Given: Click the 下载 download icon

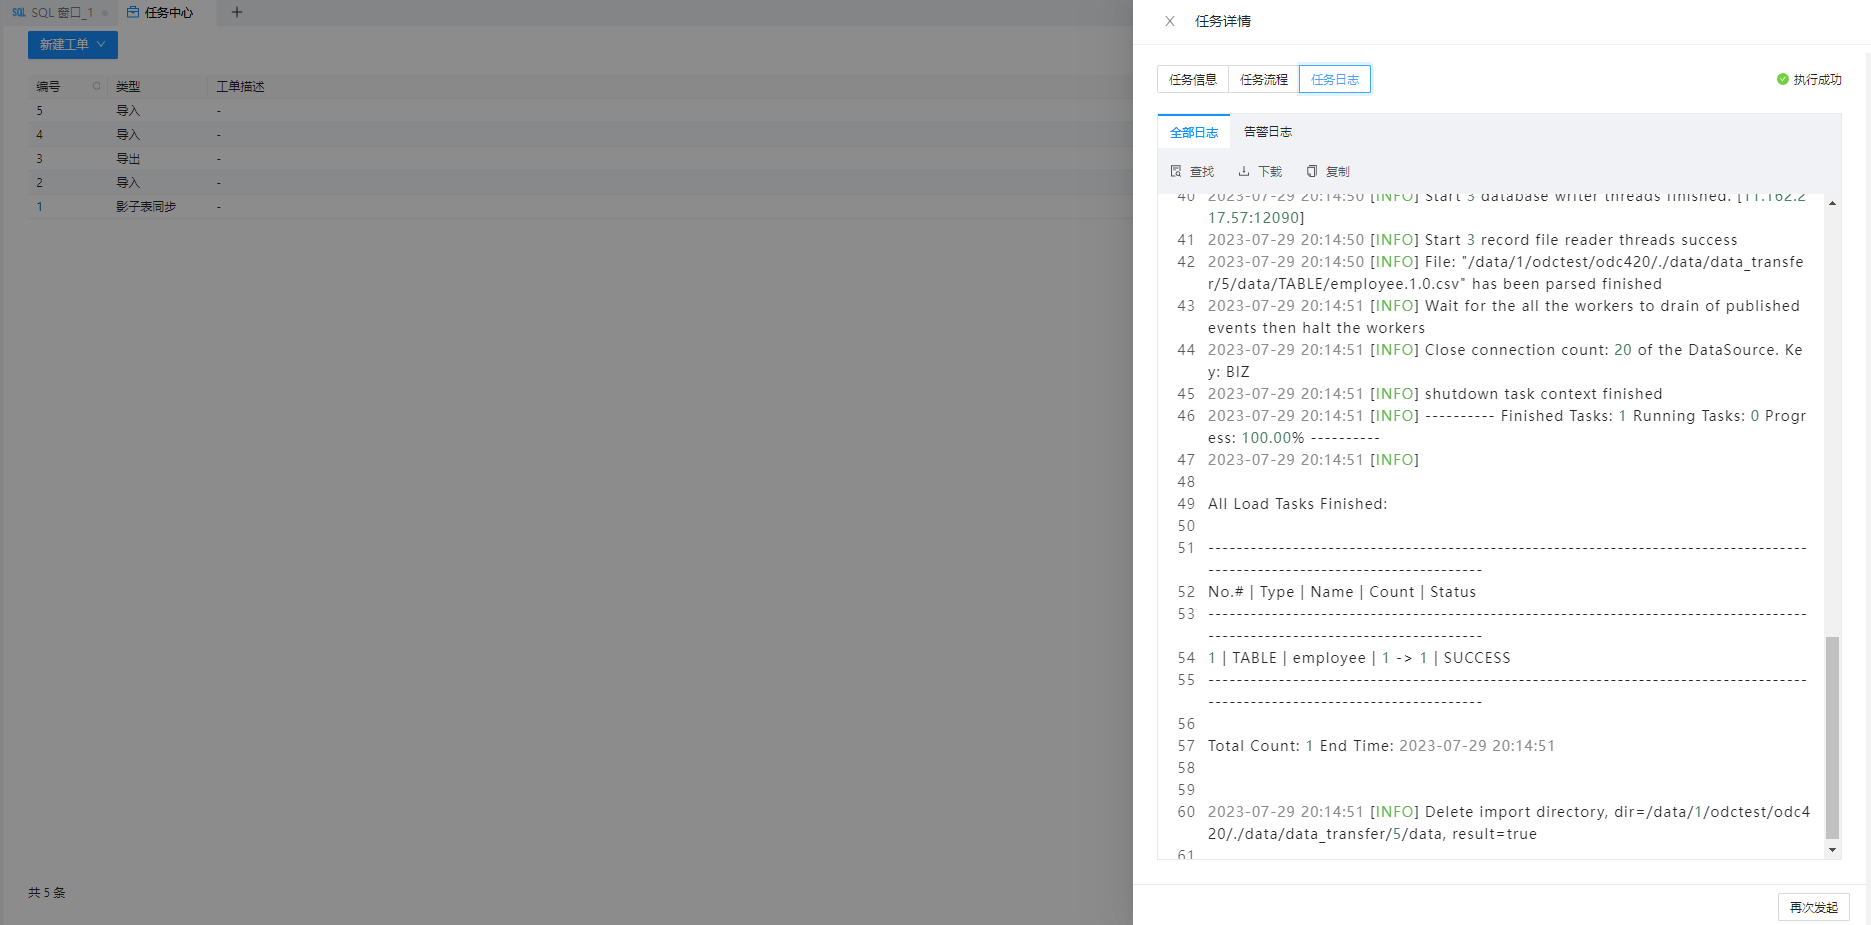Looking at the screenshot, I should tap(1244, 171).
